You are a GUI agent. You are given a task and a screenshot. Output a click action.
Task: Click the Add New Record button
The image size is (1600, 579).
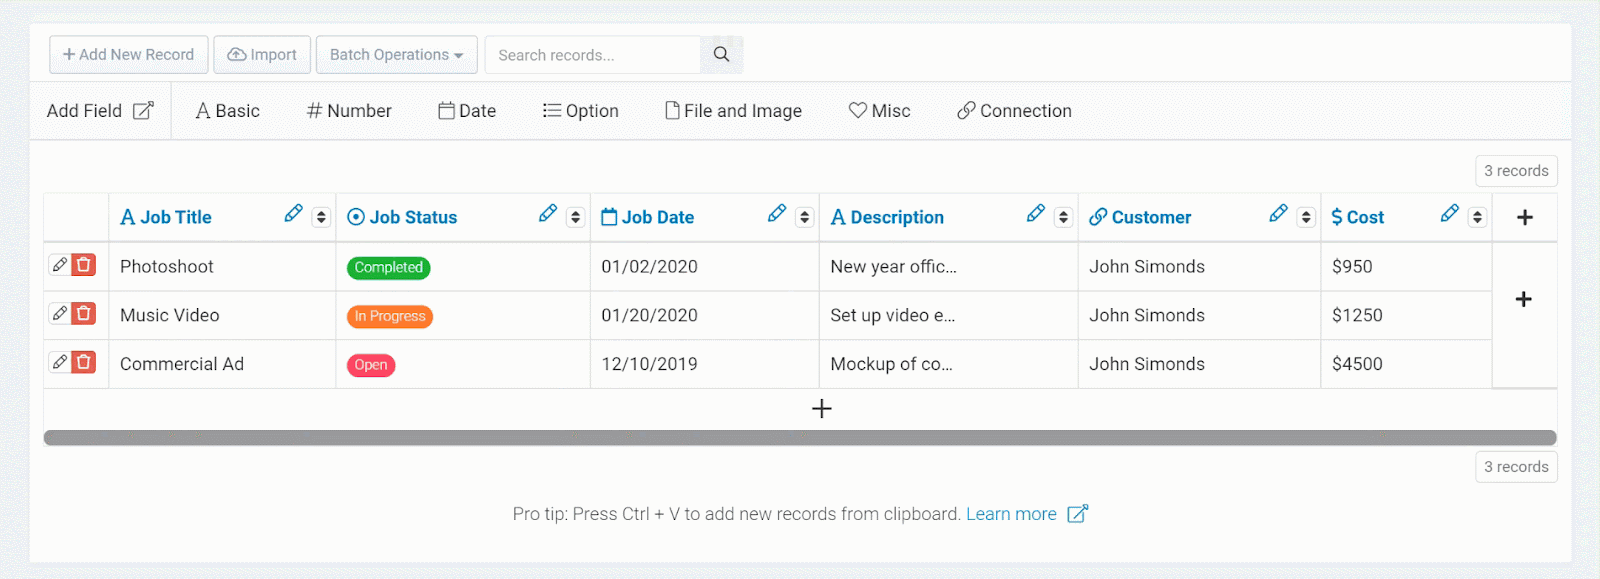pos(129,55)
